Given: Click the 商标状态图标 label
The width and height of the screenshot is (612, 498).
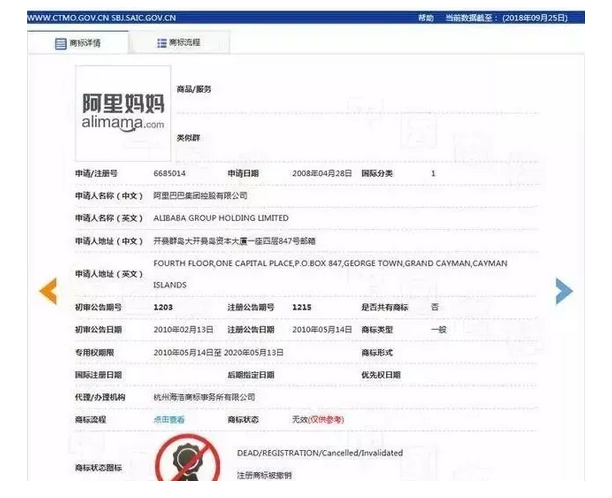Looking at the screenshot, I should coord(98,468).
